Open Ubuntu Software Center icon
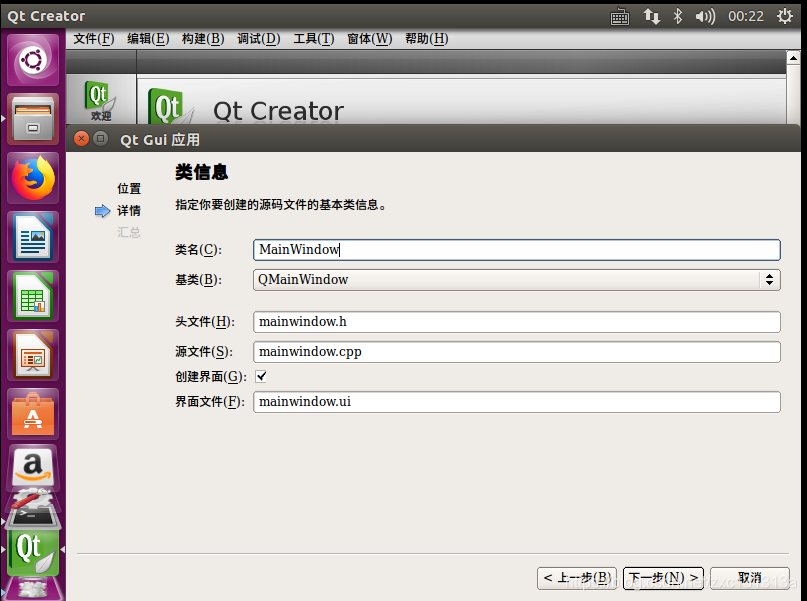Viewport: 807px width, 601px height. coord(33,414)
